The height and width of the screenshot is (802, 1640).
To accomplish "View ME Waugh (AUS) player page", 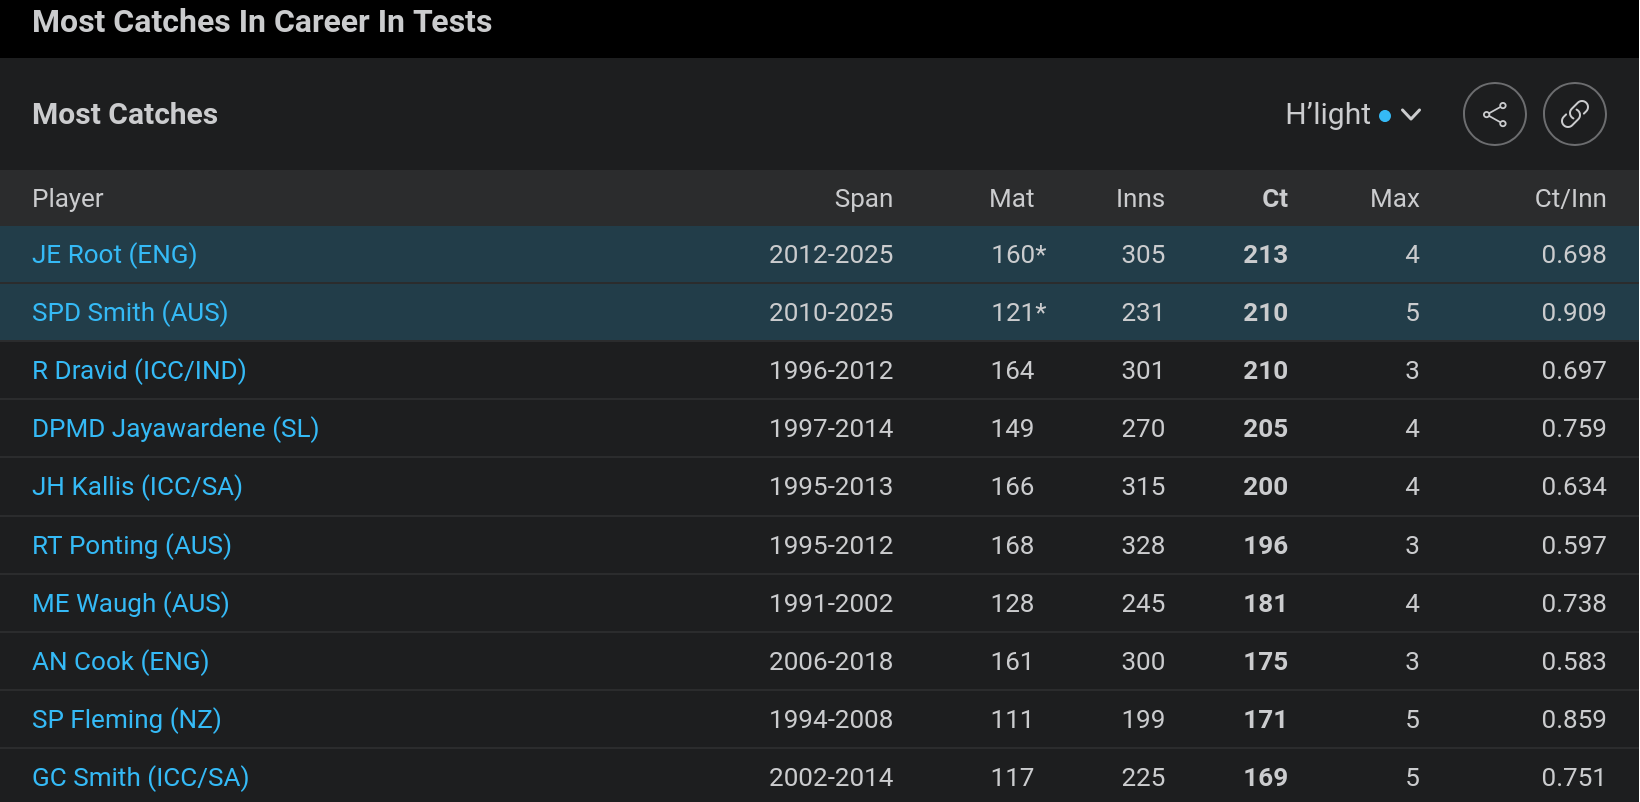I will pyautogui.click(x=131, y=603).
